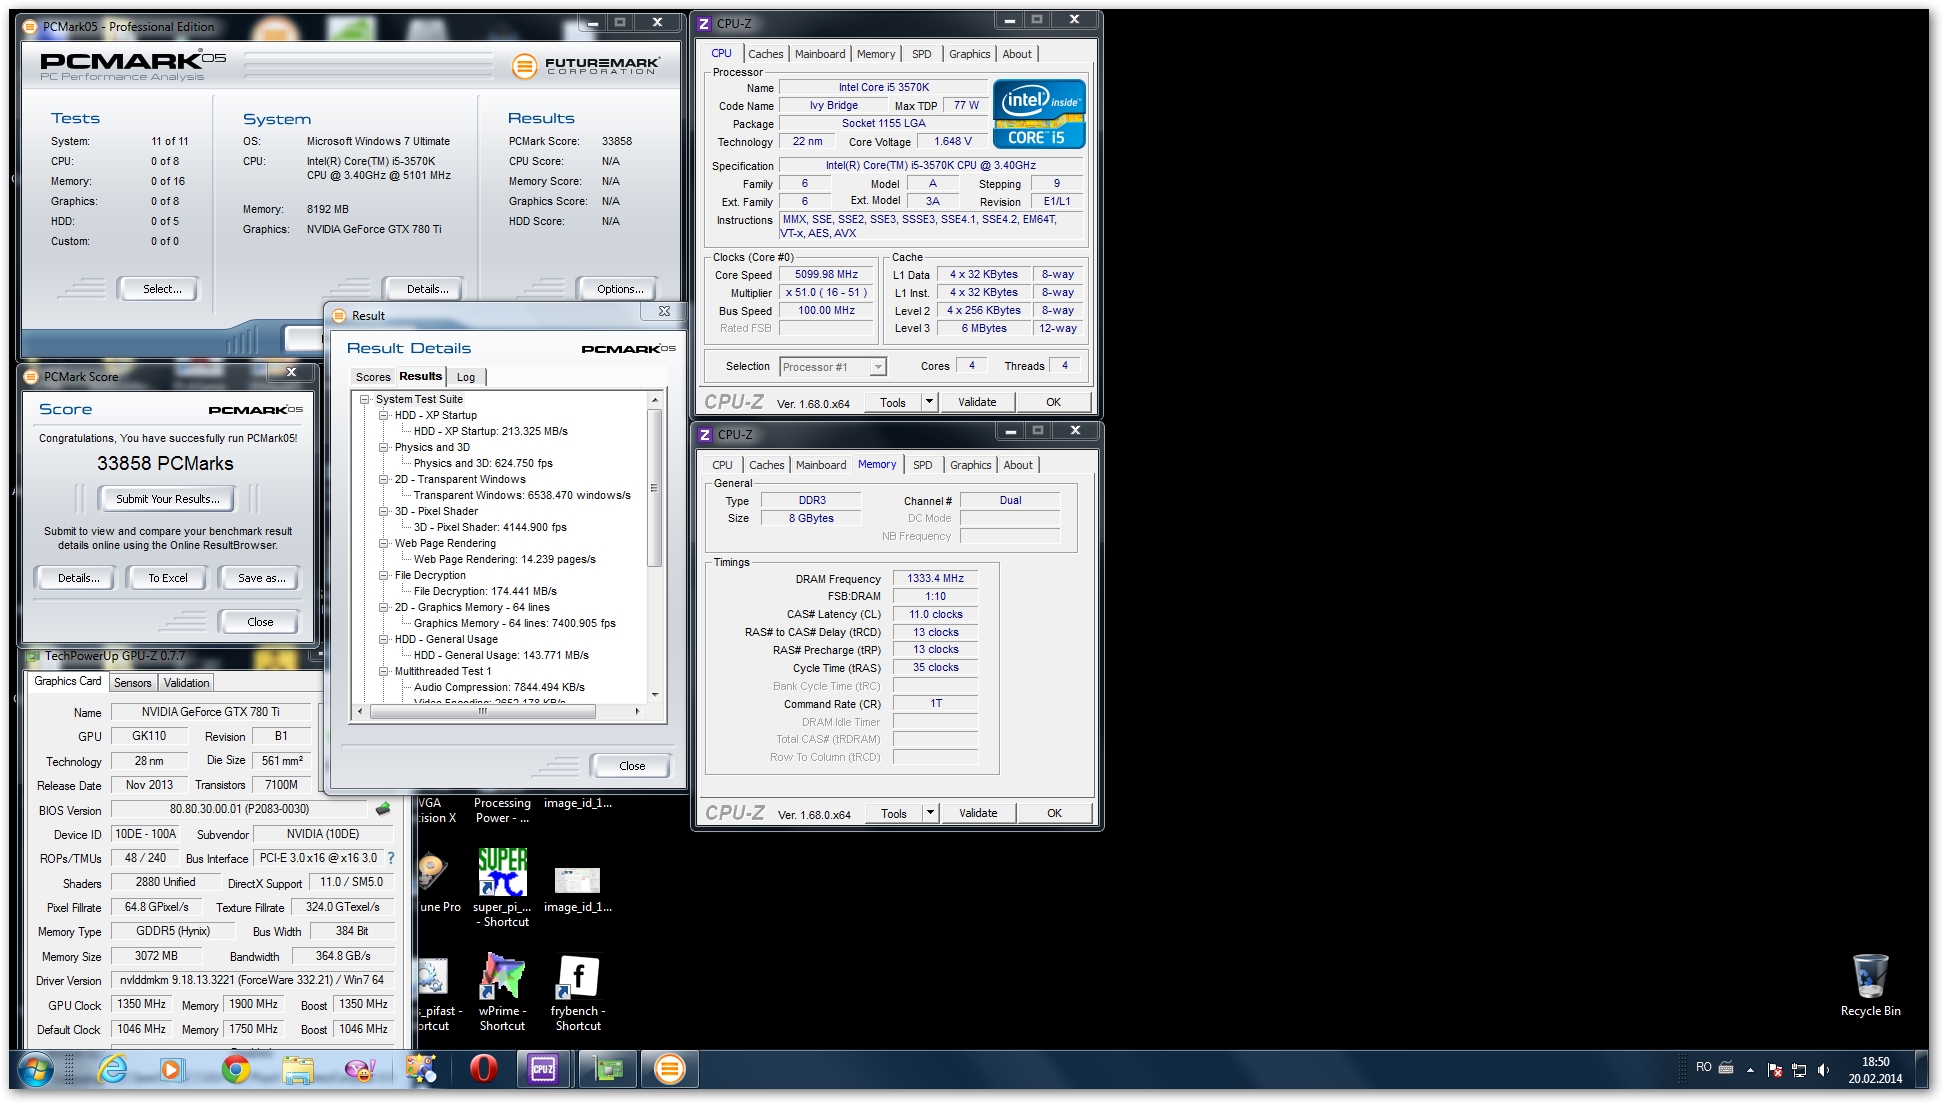1943x1103 pixels.
Task: Click Submit Your Results button
Action: [167, 499]
